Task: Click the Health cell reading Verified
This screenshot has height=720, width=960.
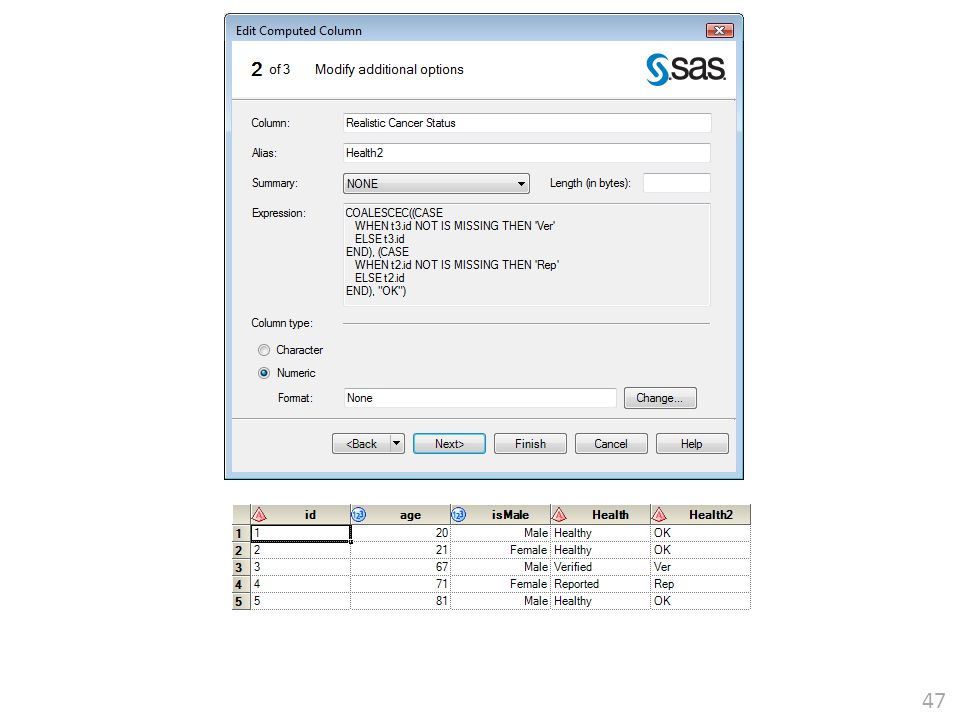Action: click(x=600, y=568)
